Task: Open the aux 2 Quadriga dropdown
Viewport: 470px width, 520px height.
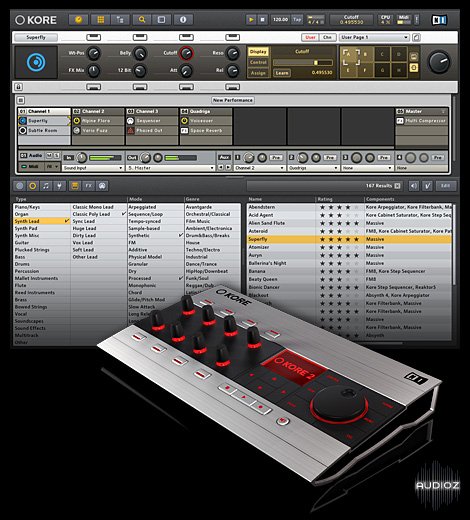Action: coord(313,168)
